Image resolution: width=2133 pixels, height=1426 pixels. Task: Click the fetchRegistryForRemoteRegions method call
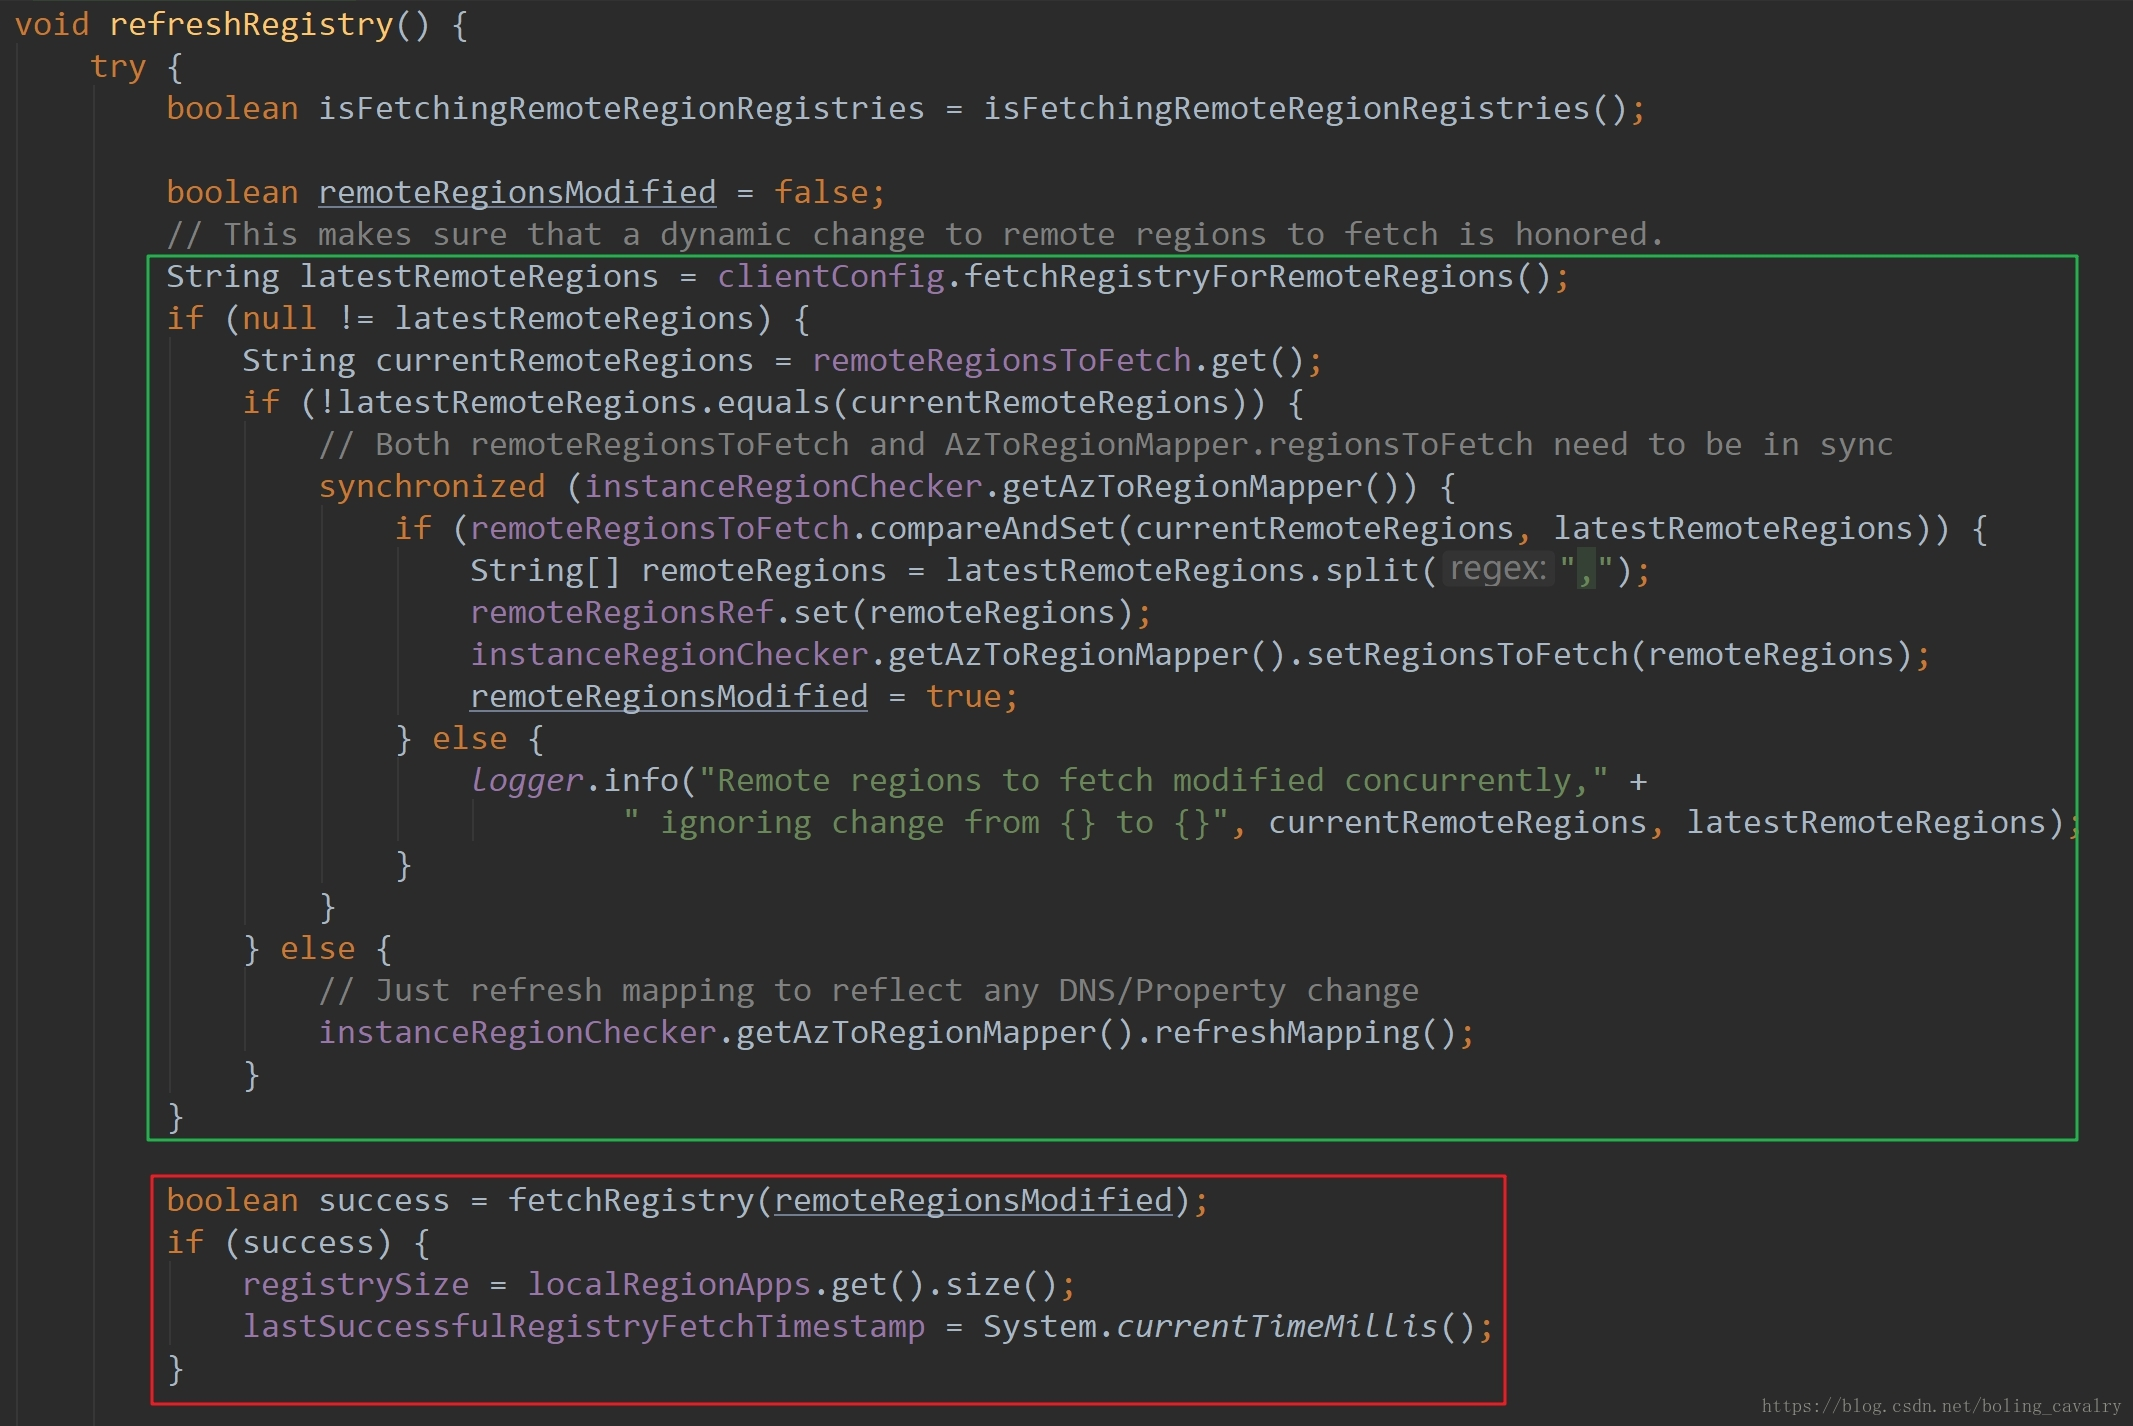click(x=1238, y=276)
